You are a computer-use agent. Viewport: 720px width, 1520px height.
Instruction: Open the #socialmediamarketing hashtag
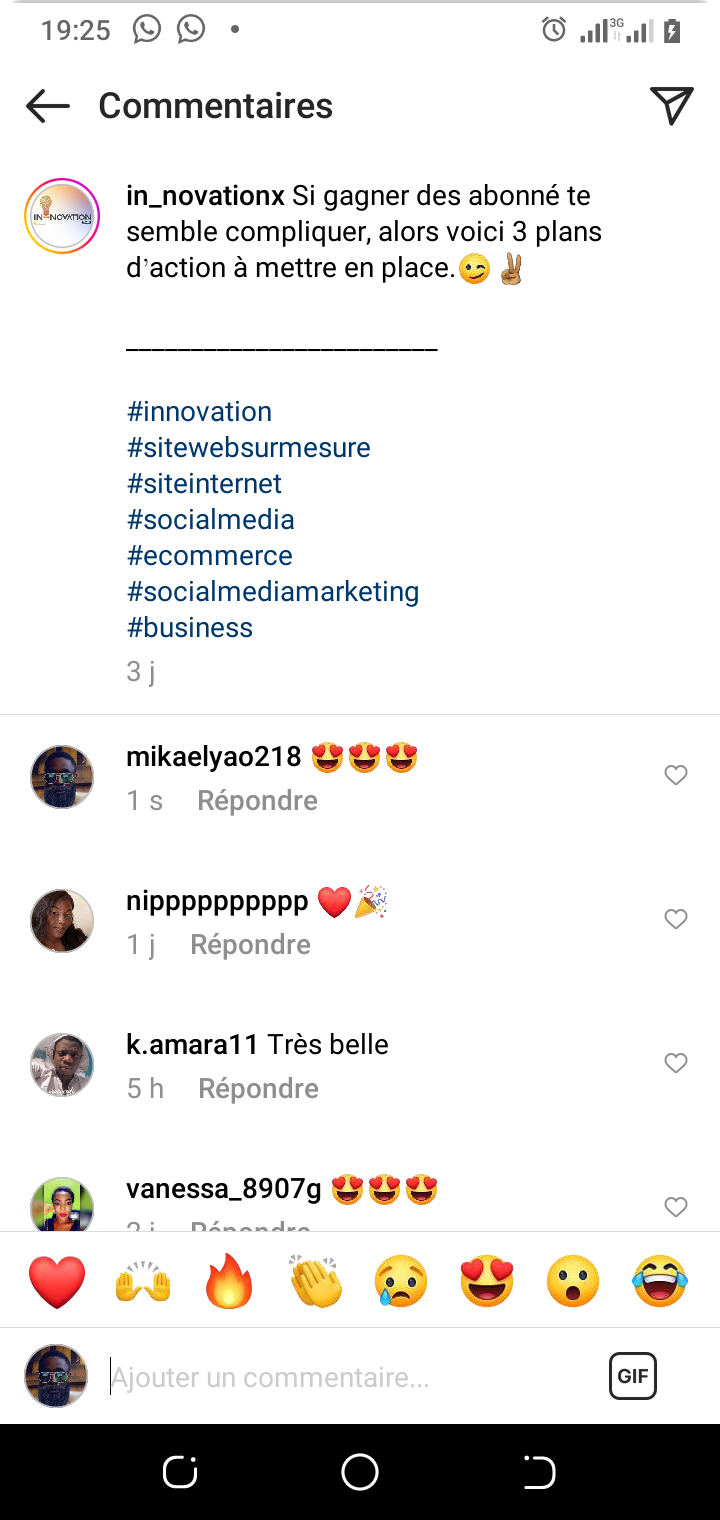click(273, 592)
